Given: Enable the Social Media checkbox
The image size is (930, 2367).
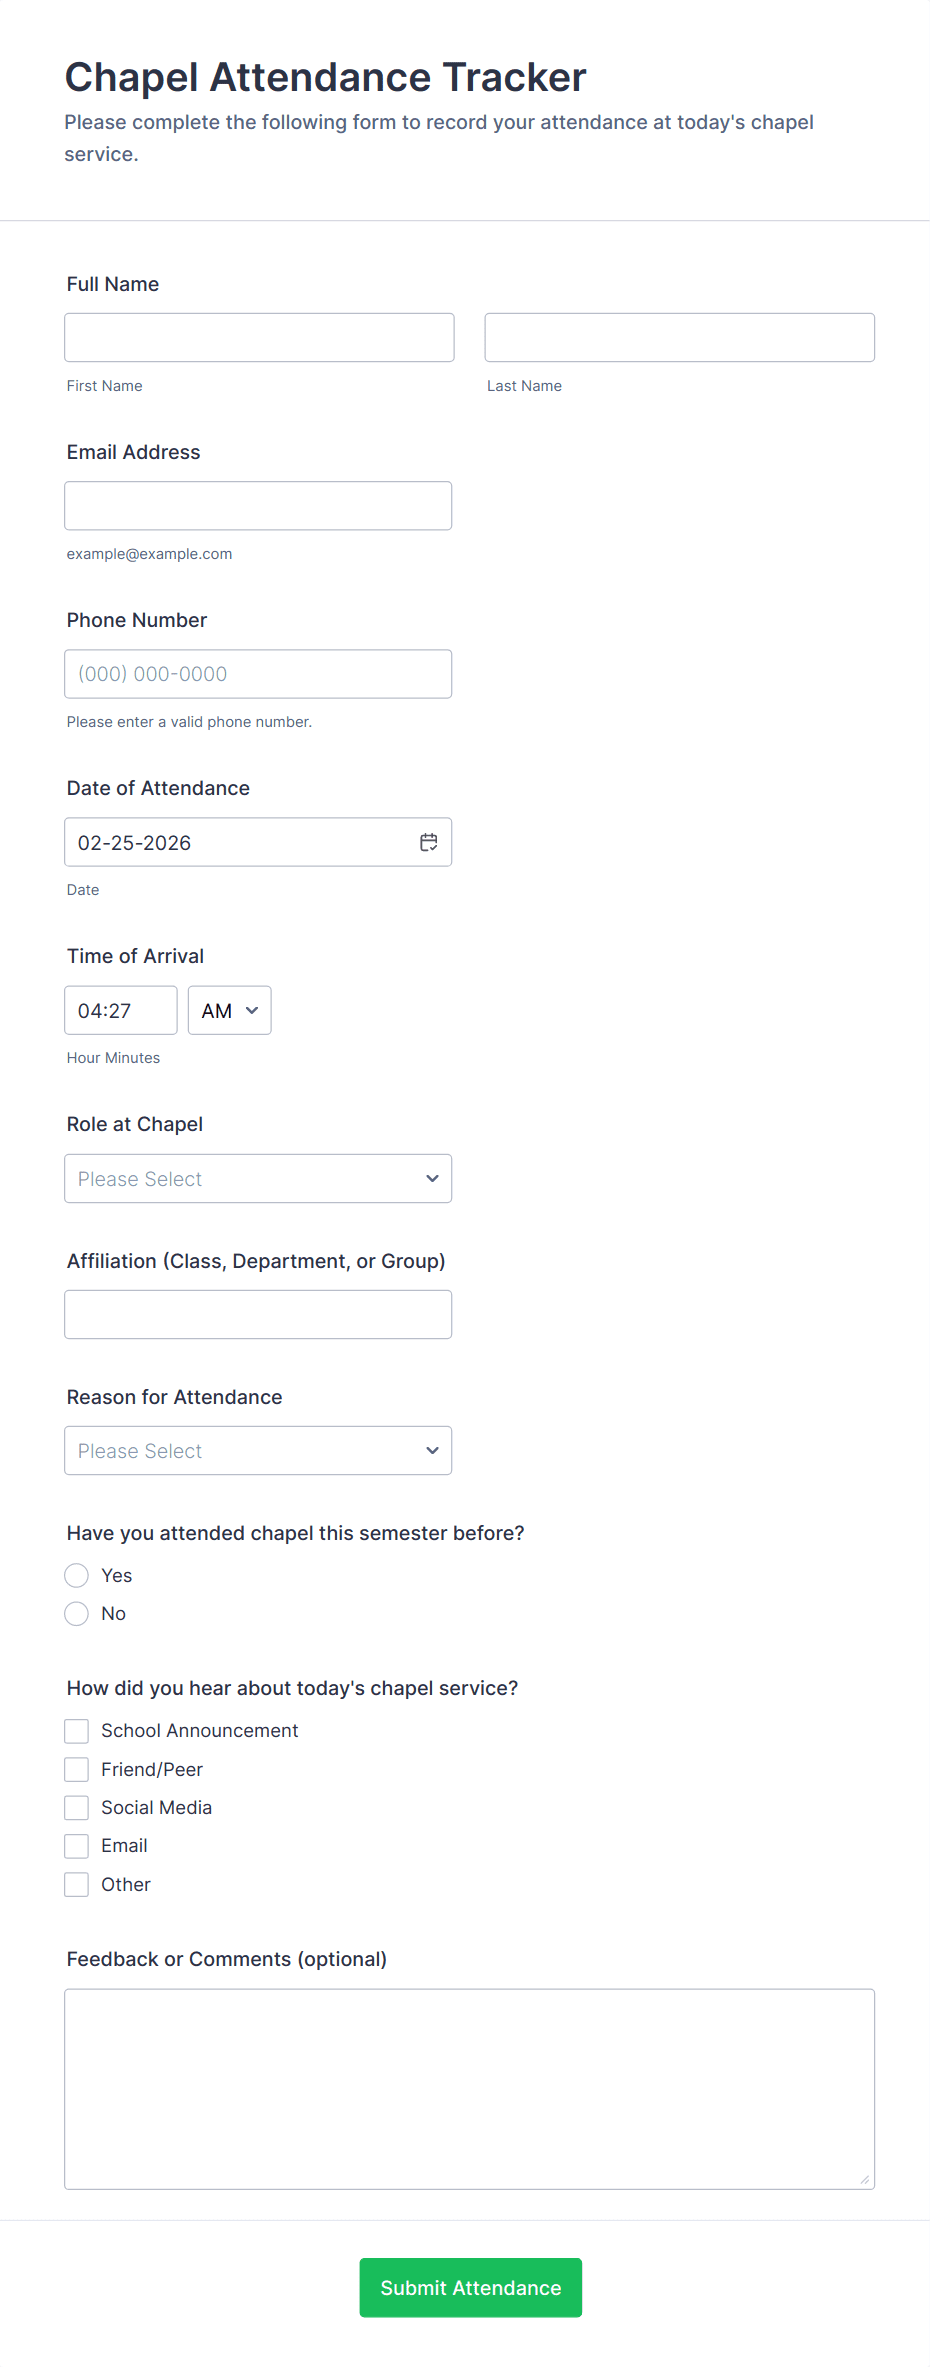Looking at the screenshot, I should pos(77,1808).
